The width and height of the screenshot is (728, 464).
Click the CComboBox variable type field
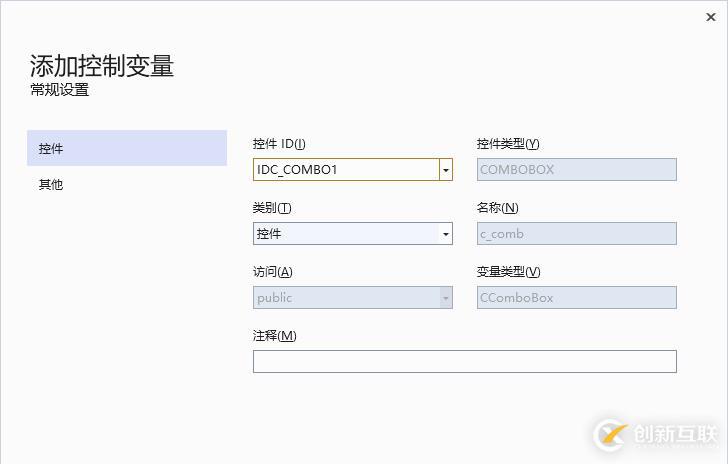pyautogui.click(x=576, y=298)
